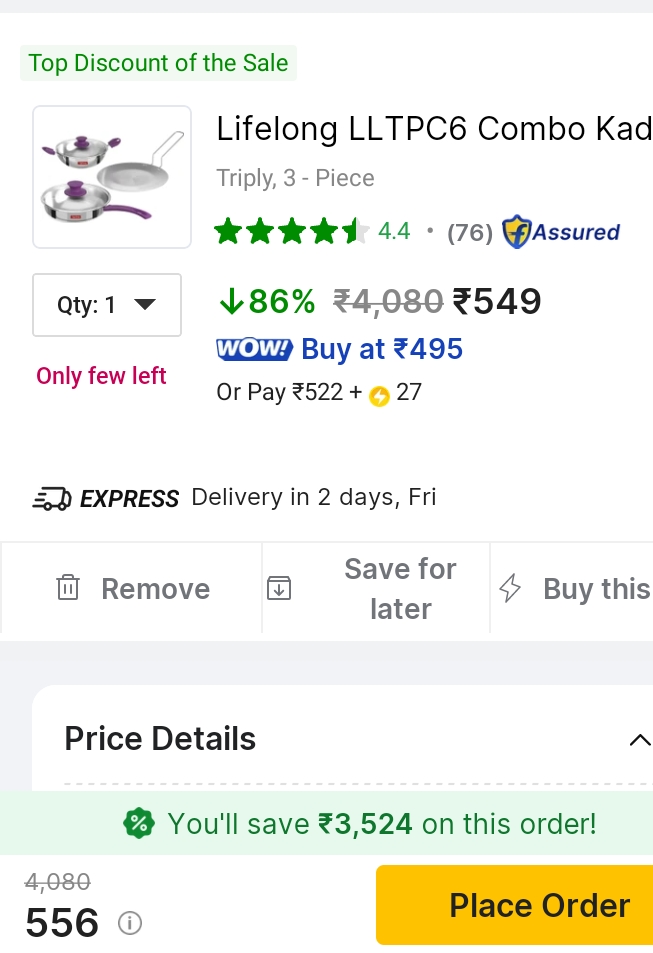Image resolution: width=653 pixels, height=953 pixels.
Task: Tap the WOW! deal badge
Action: click(254, 350)
